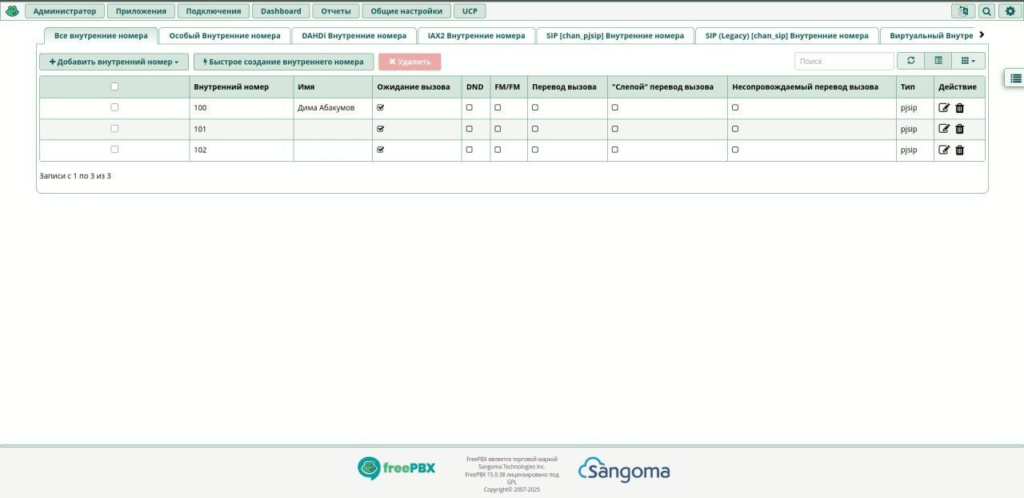Delete extension 101 trash icon
Screen dimensions: 1024x498
point(959,129)
